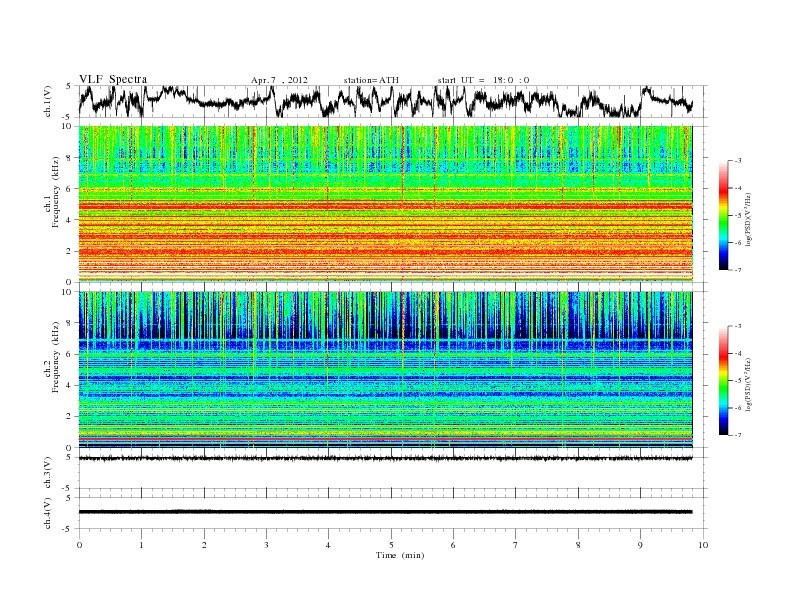Viewport: 792px width, 612px height.
Task: Click time axis tick label "6"
Action: 453,545
